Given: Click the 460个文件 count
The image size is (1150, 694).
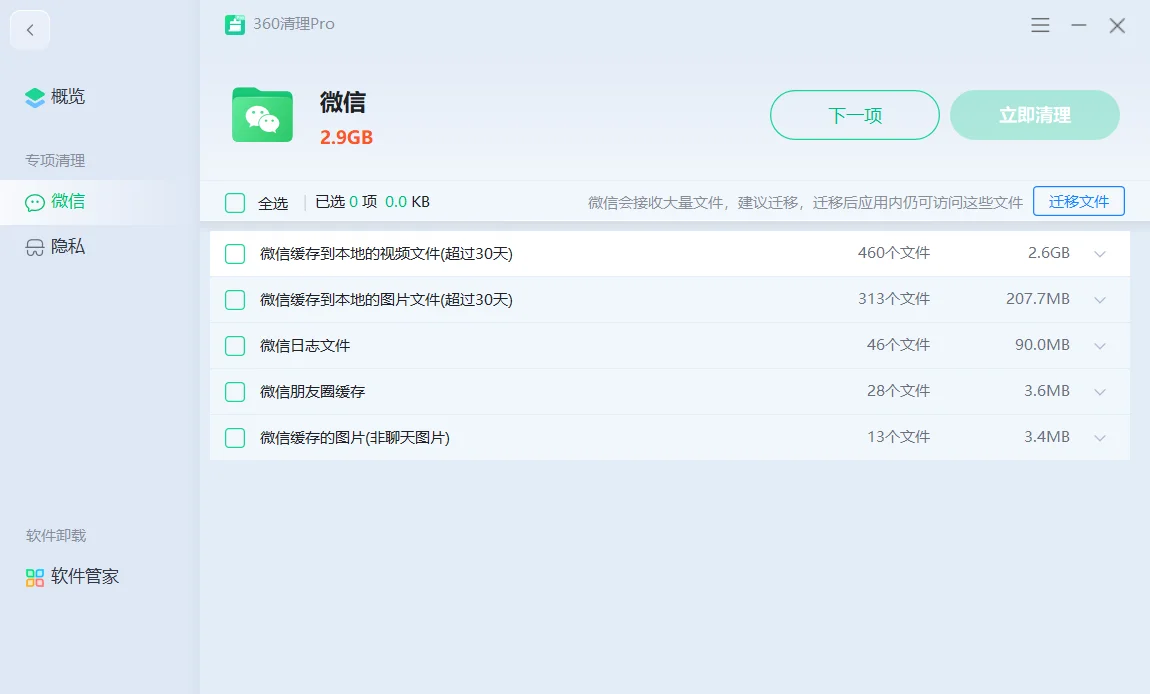Looking at the screenshot, I should (x=894, y=253).
